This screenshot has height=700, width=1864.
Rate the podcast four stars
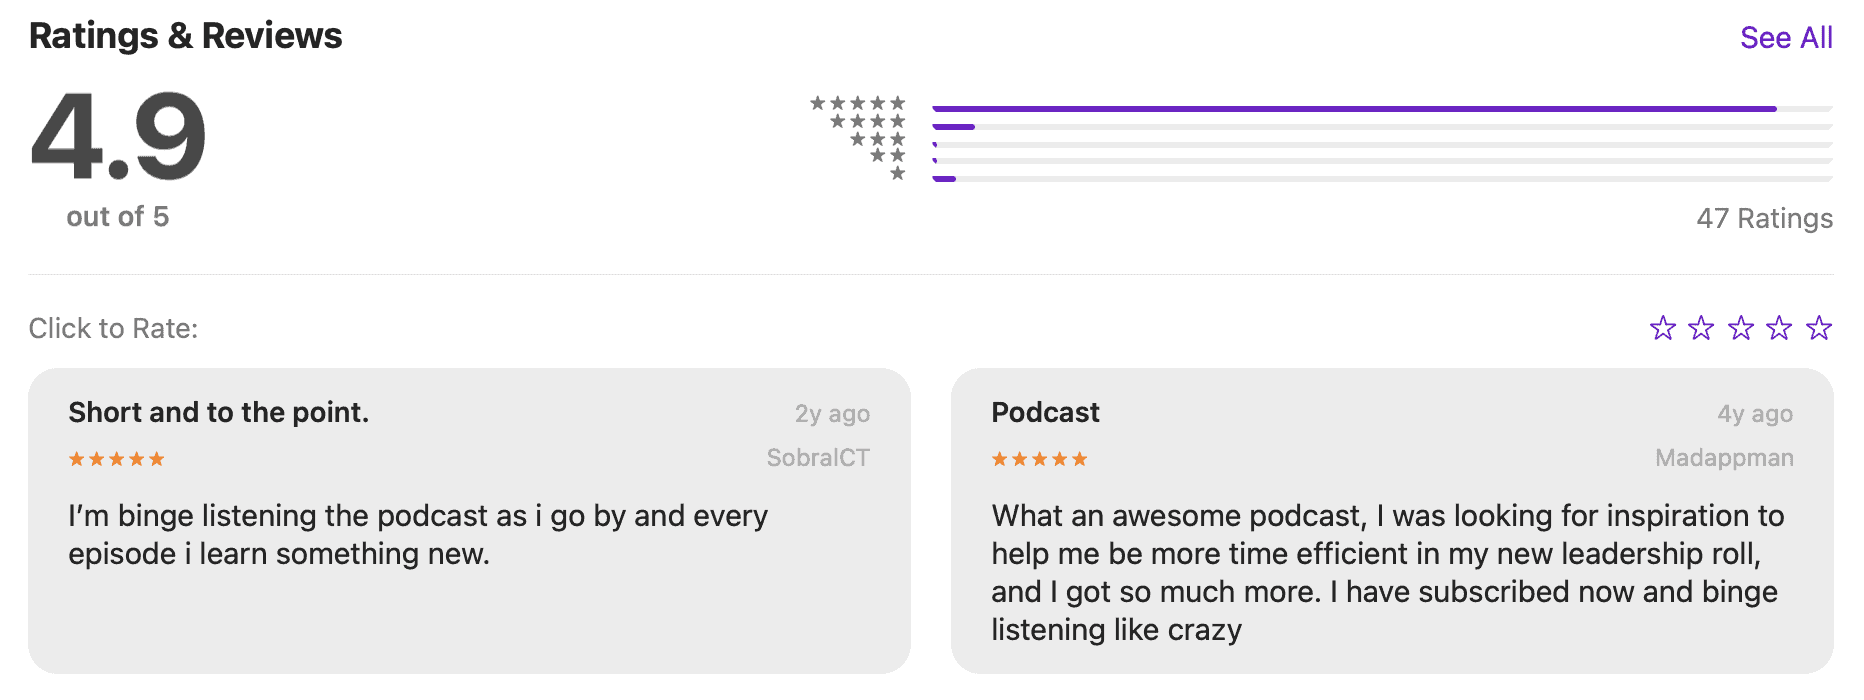[1779, 328]
